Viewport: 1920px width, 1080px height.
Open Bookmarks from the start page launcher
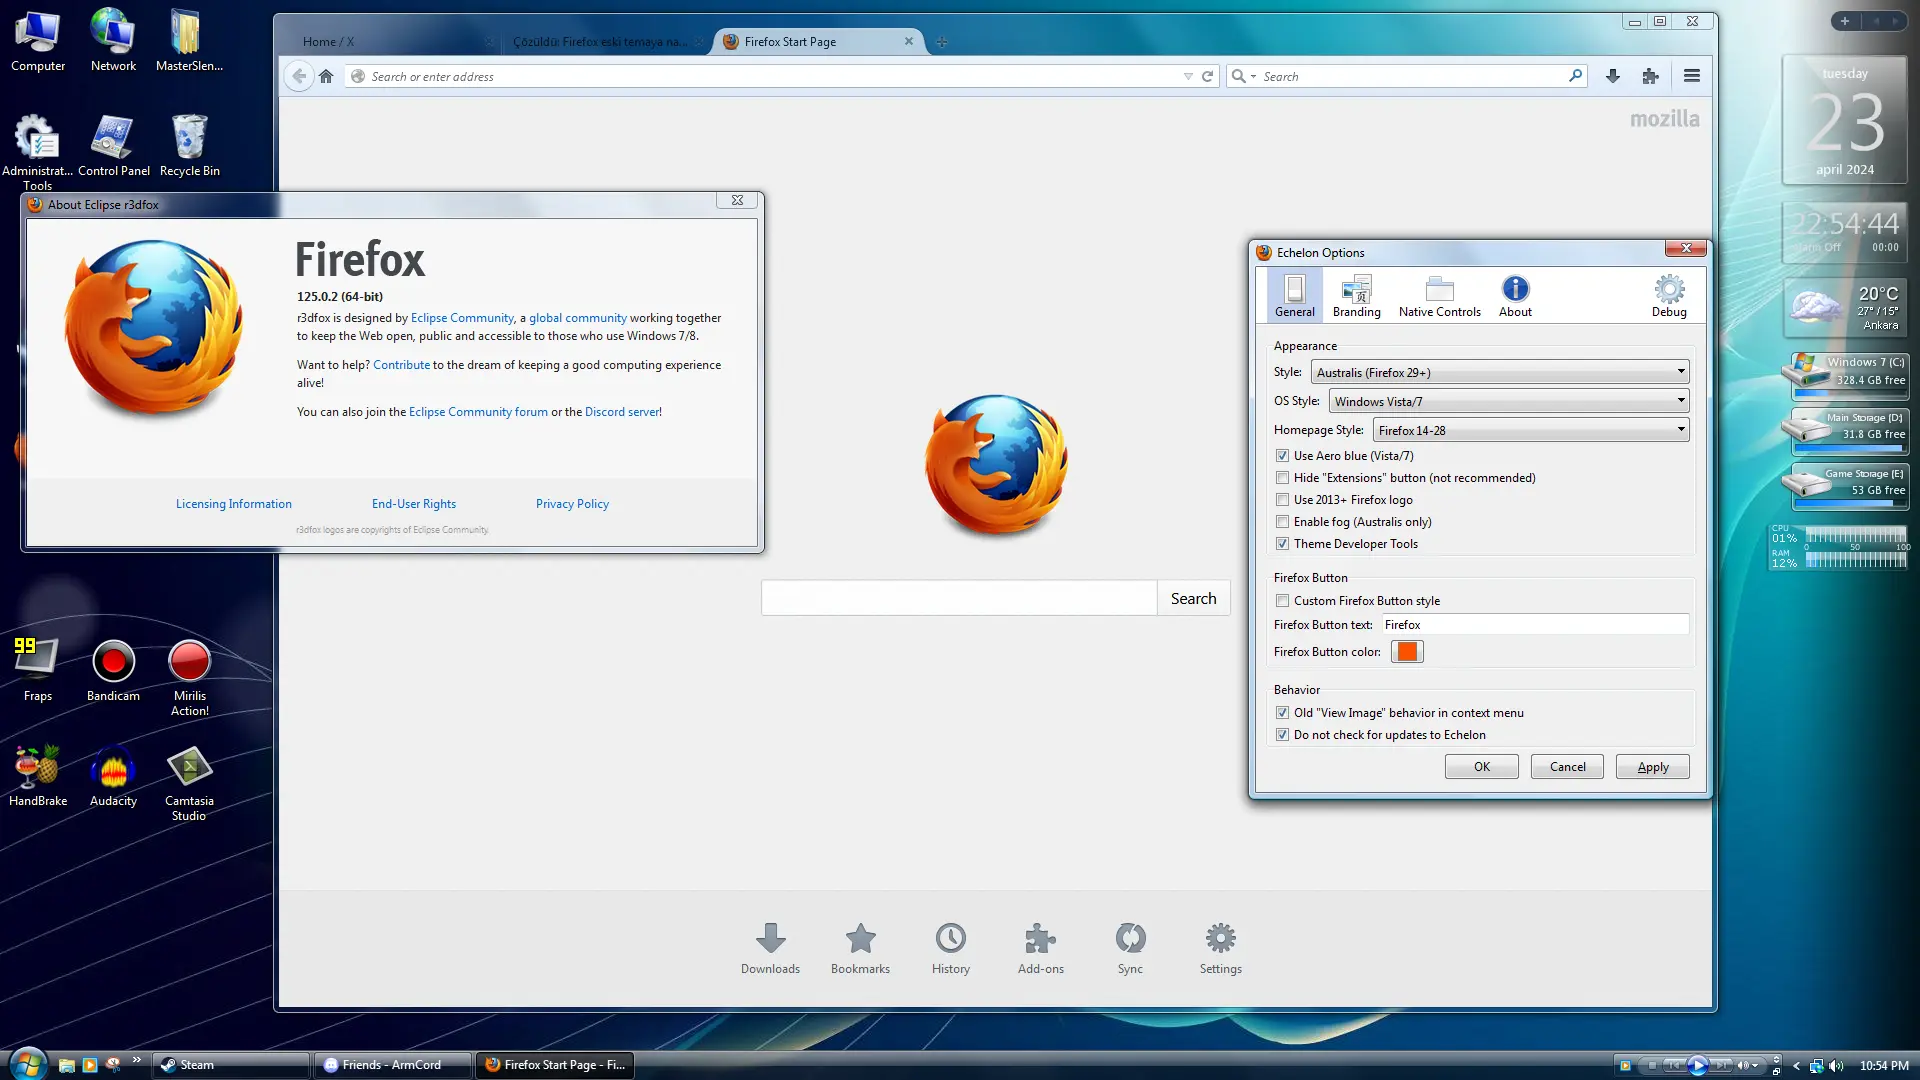tap(860, 948)
